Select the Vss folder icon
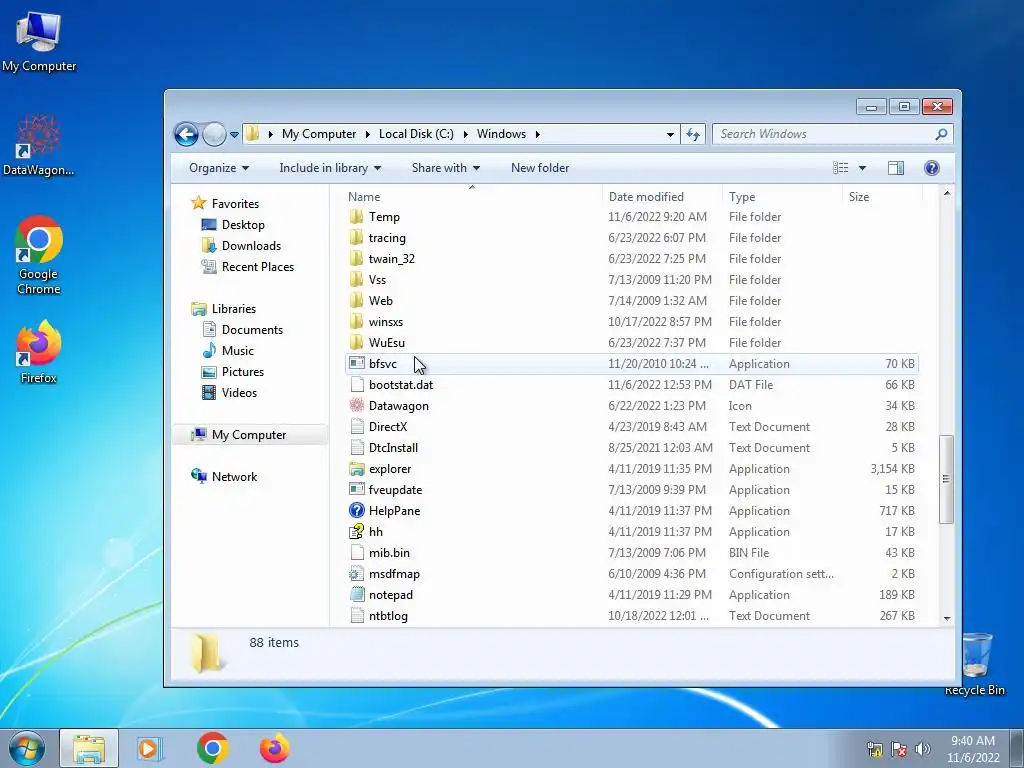This screenshot has height=768, width=1024. click(x=357, y=280)
